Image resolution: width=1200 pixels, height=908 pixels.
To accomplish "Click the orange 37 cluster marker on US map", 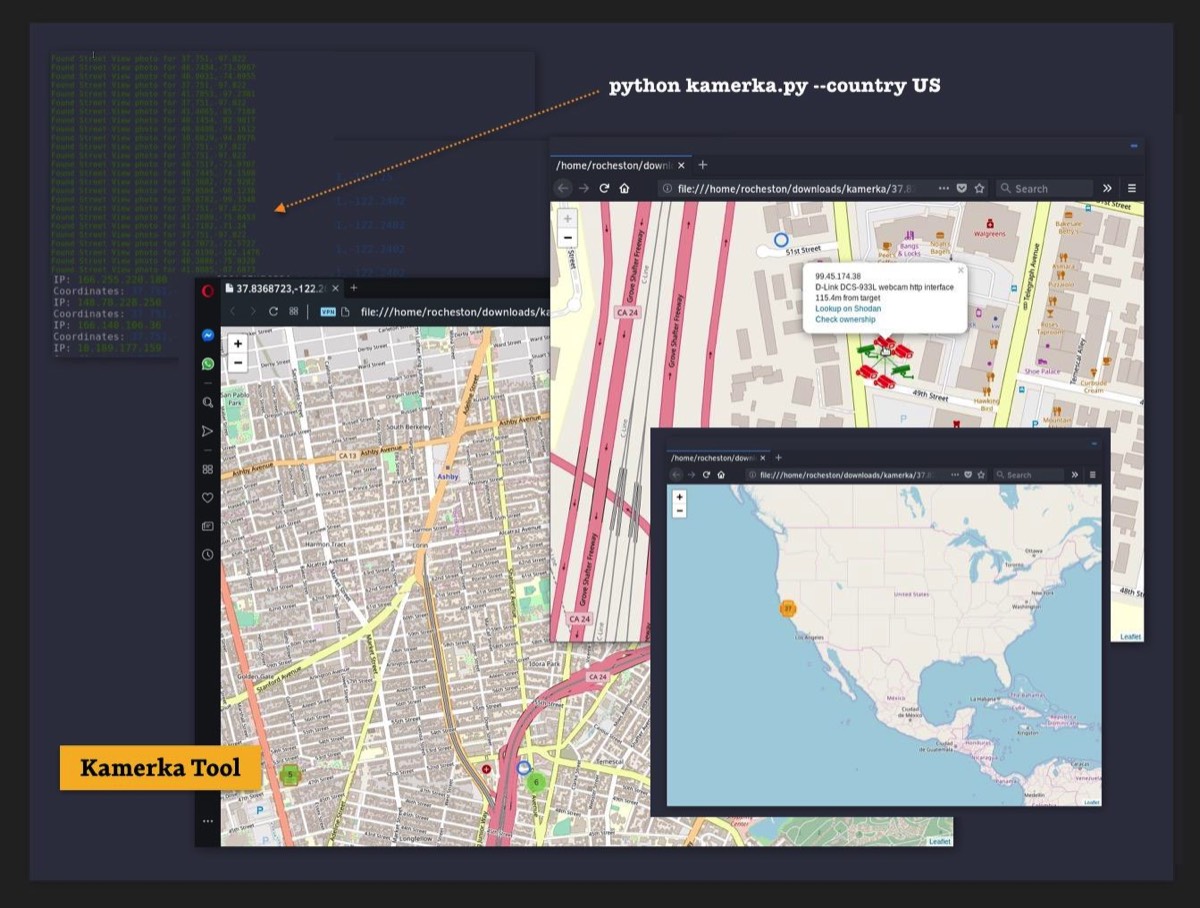I will pyautogui.click(x=788, y=608).
